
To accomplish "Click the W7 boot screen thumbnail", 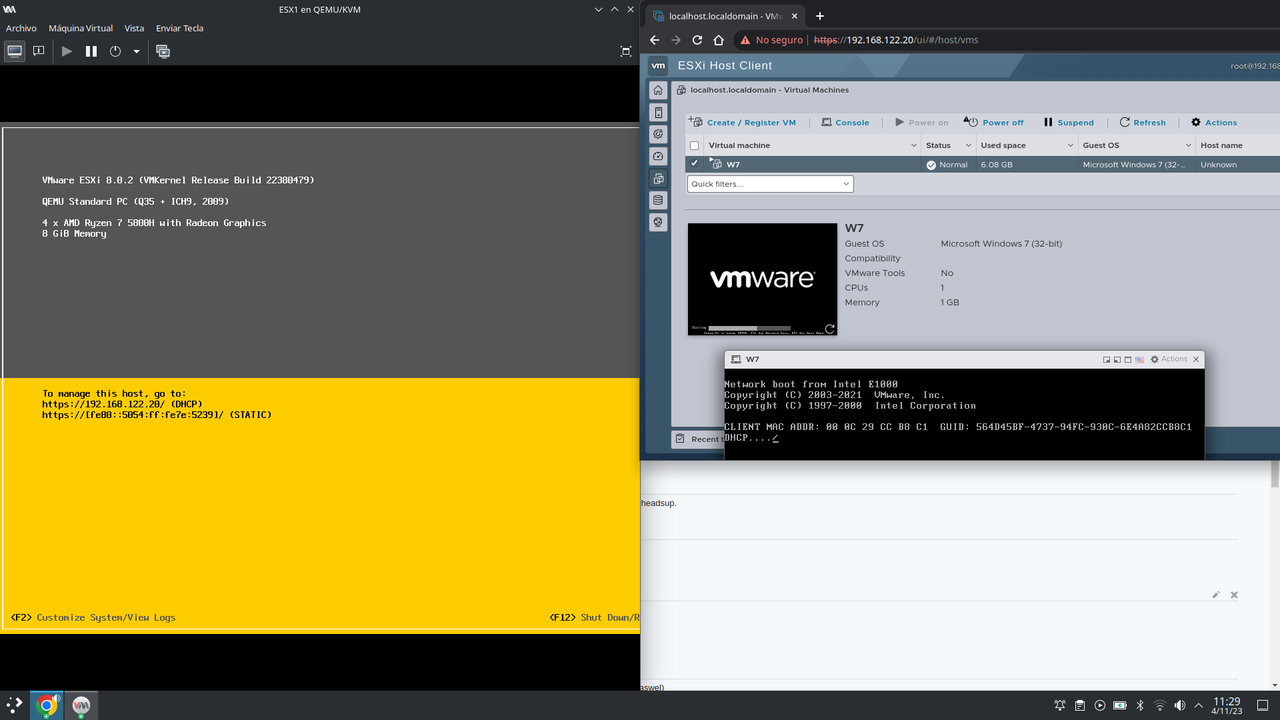I will pyautogui.click(x=762, y=279).
